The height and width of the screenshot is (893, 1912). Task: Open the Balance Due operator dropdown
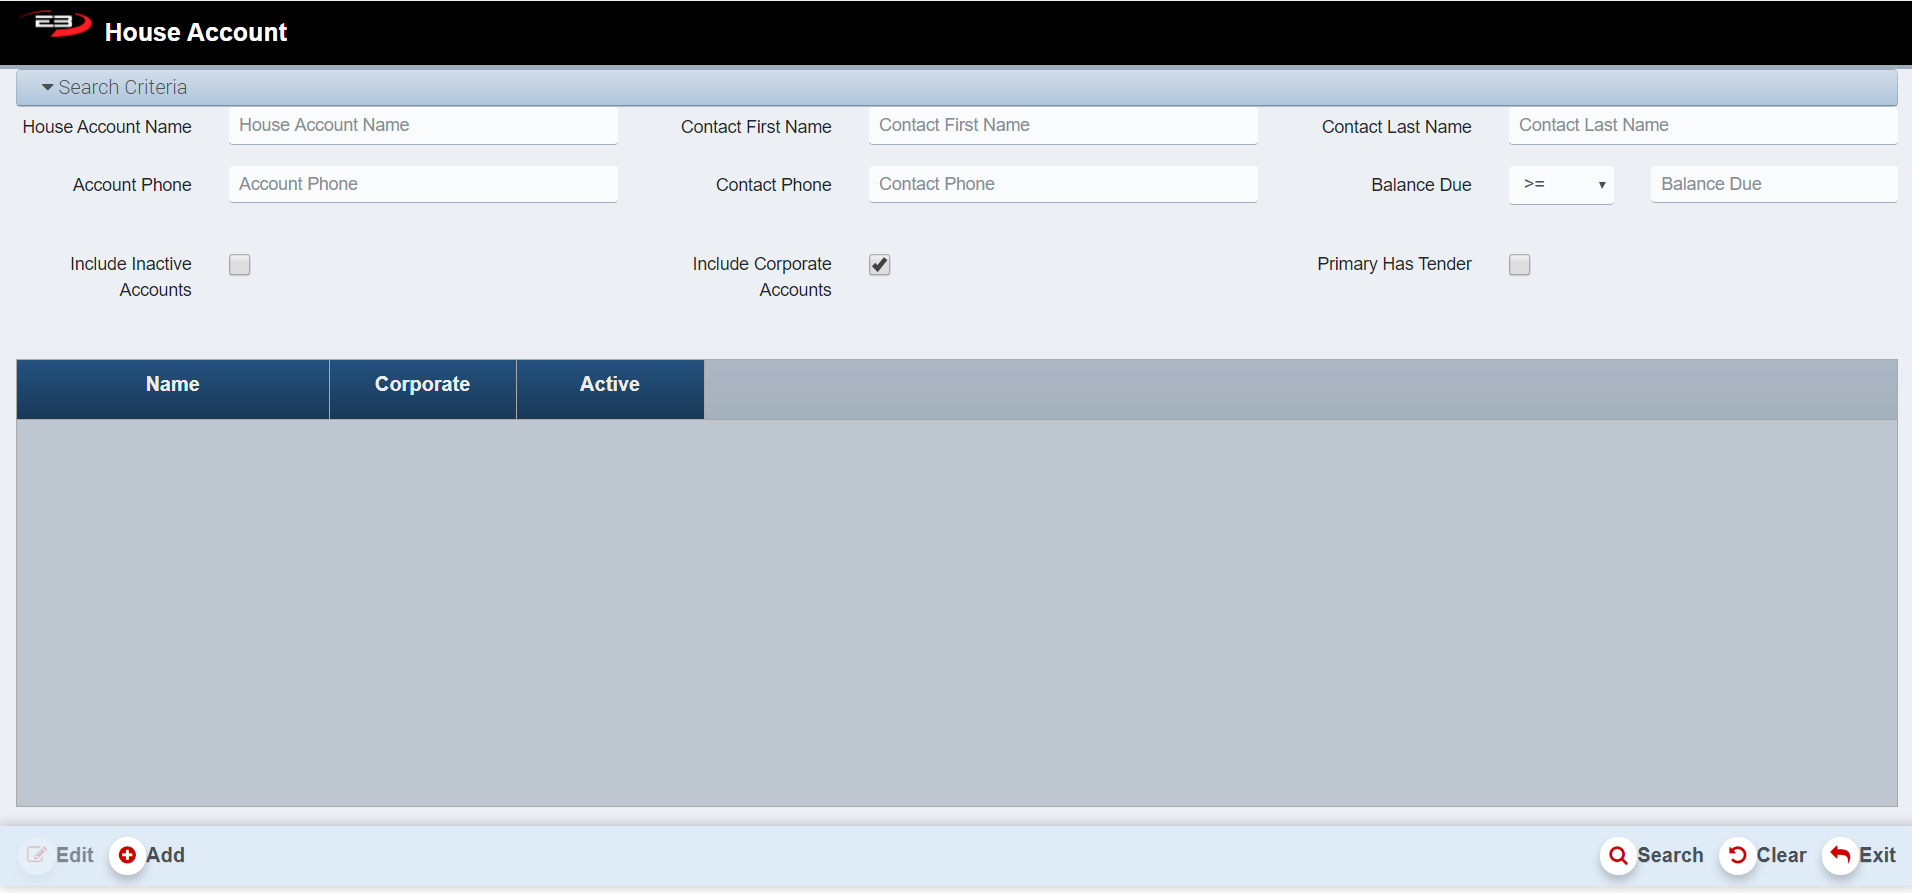[x=1561, y=185]
